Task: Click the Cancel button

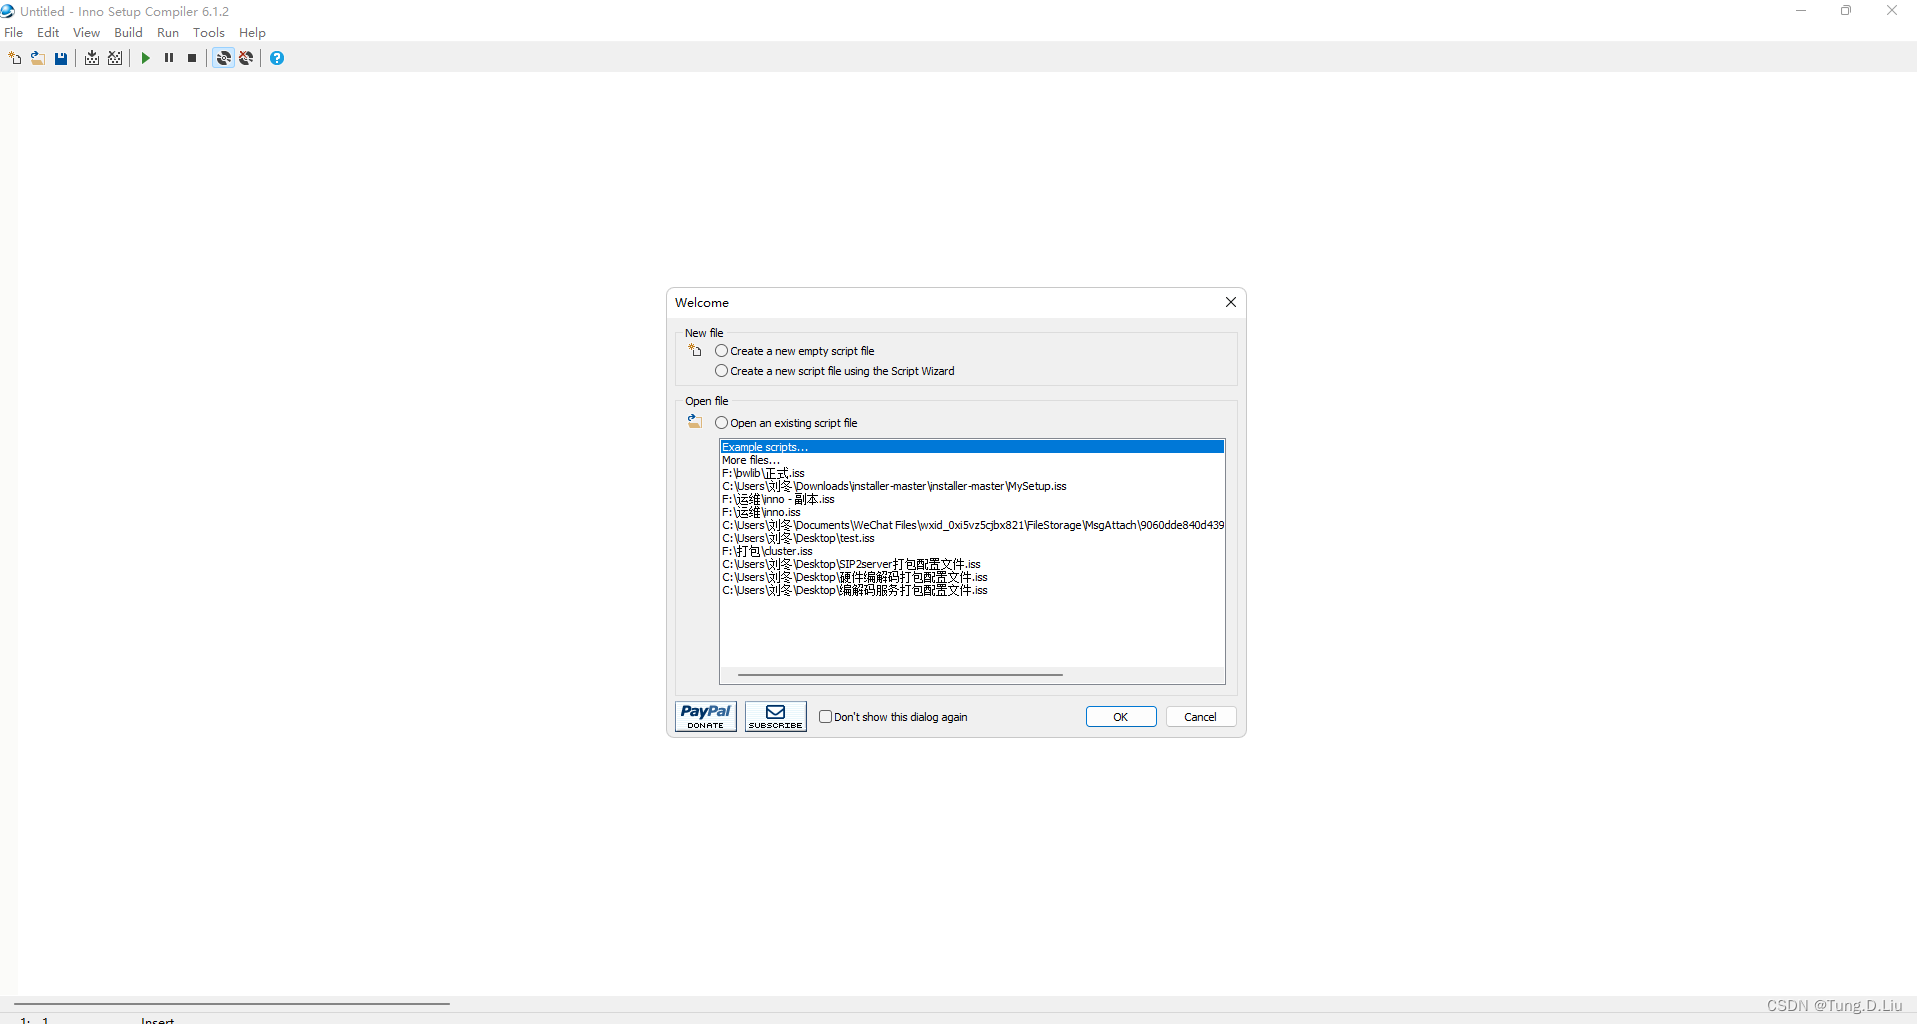Action: [1201, 717]
